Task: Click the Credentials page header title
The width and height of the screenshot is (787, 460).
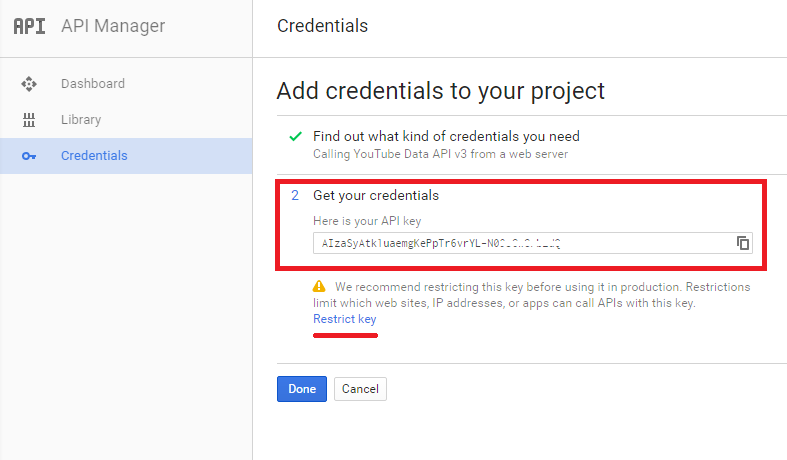Action: click(x=322, y=26)
